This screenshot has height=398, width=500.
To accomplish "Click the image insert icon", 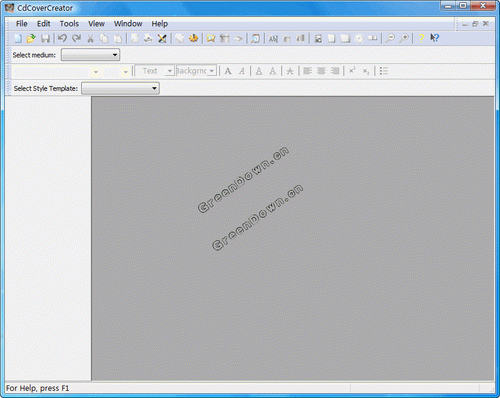I will 318,38.
